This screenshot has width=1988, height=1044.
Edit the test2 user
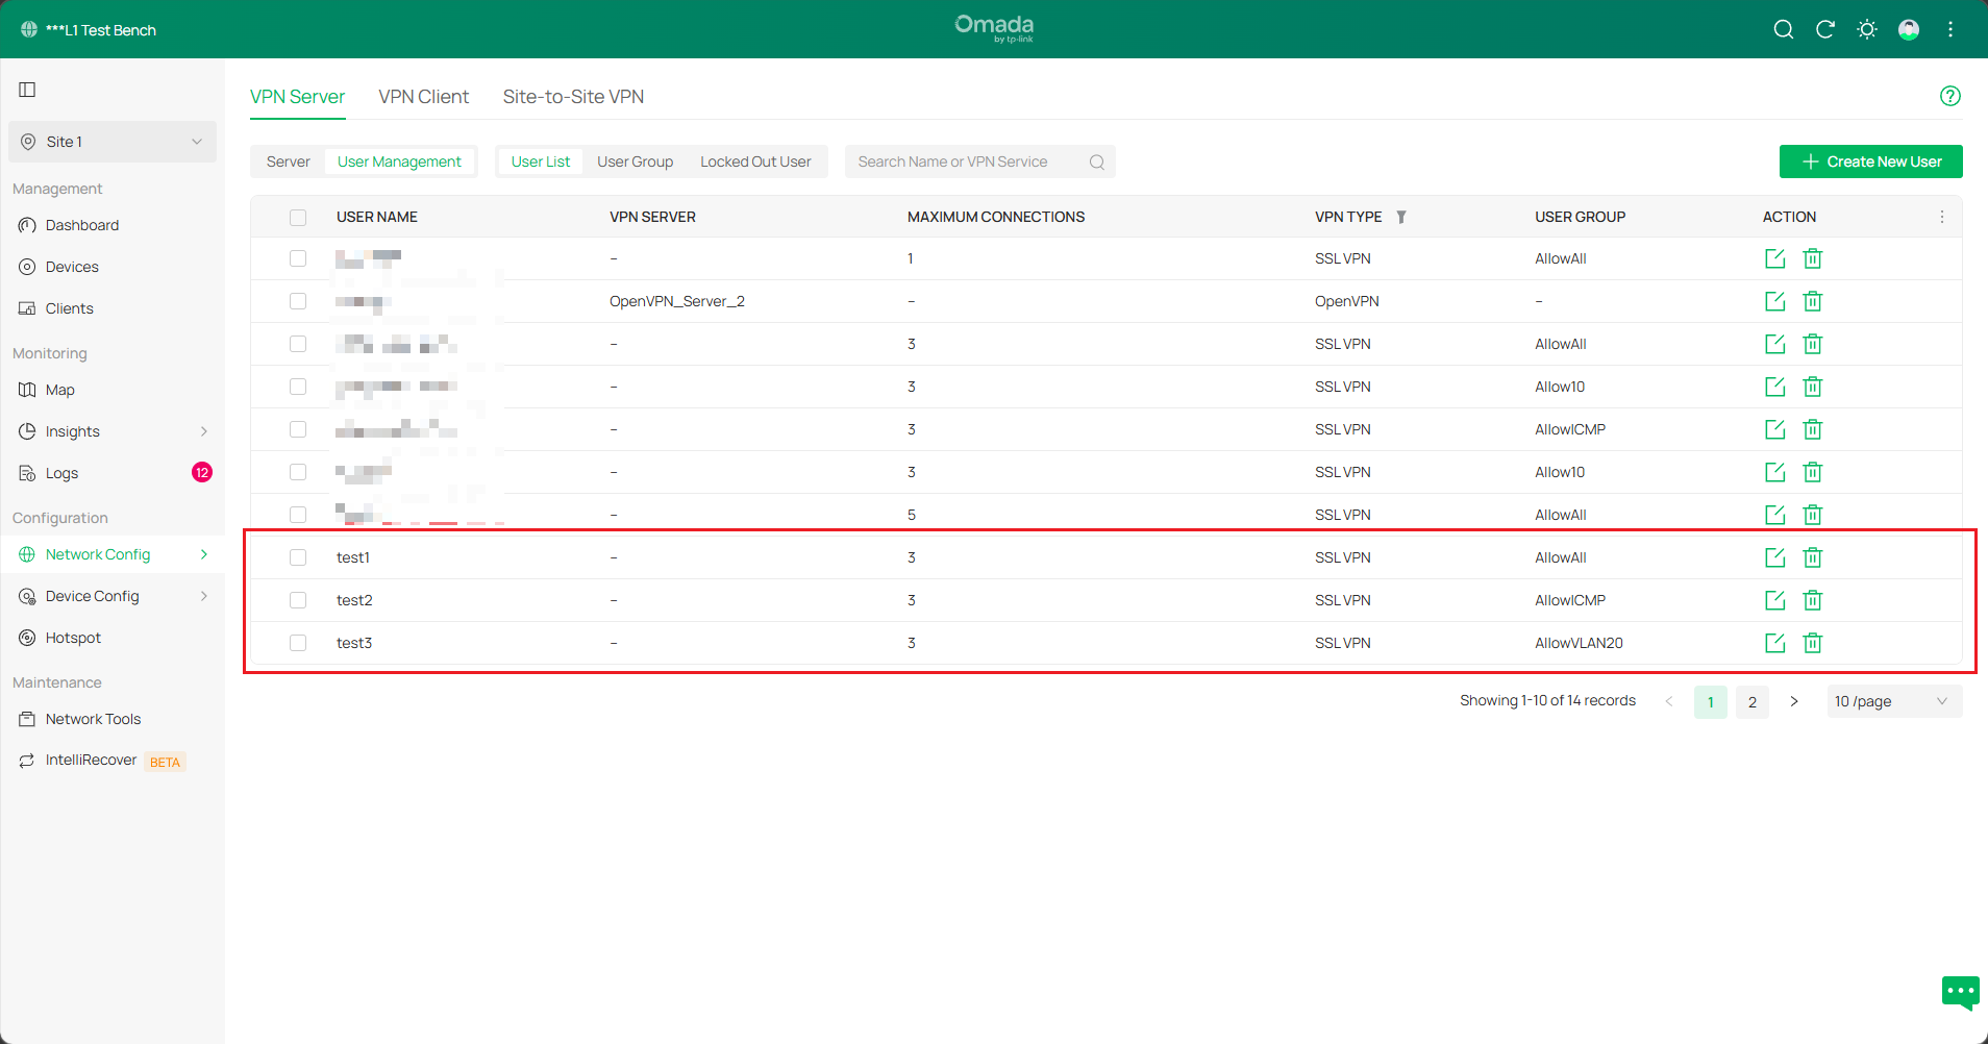pyautogui.click(x=1775, y=600)
